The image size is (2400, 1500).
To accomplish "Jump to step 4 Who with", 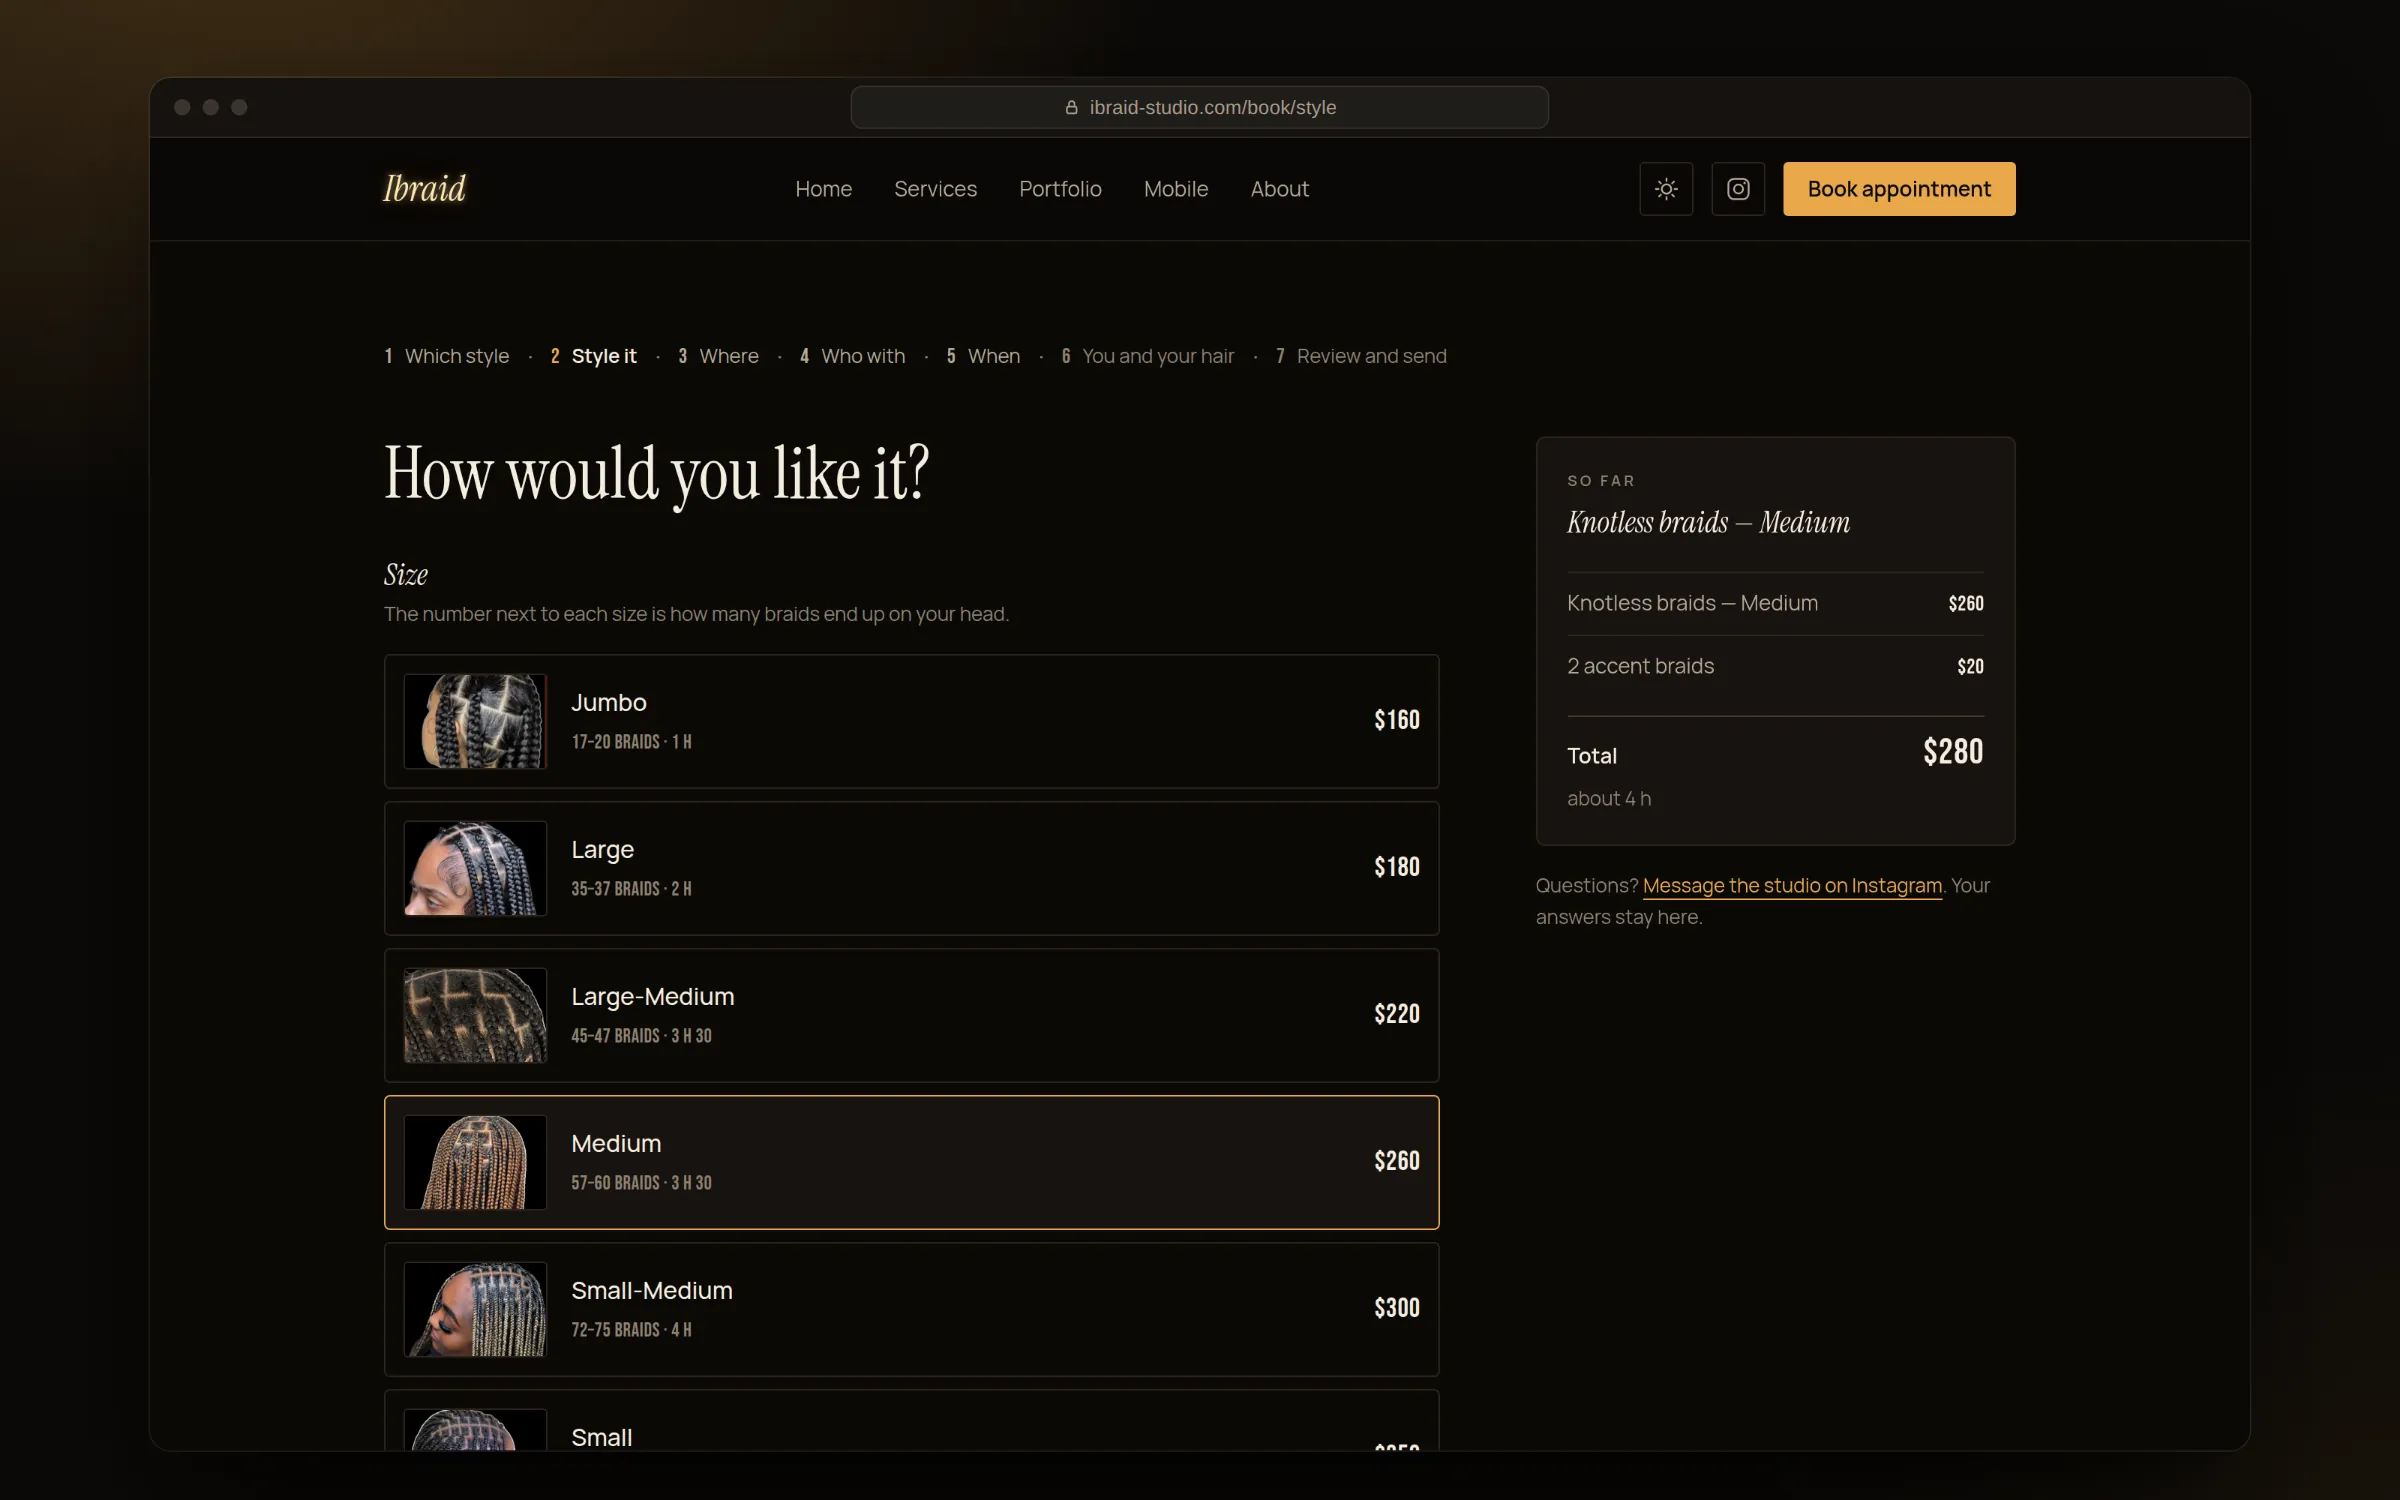I will [x=852, y=356].
